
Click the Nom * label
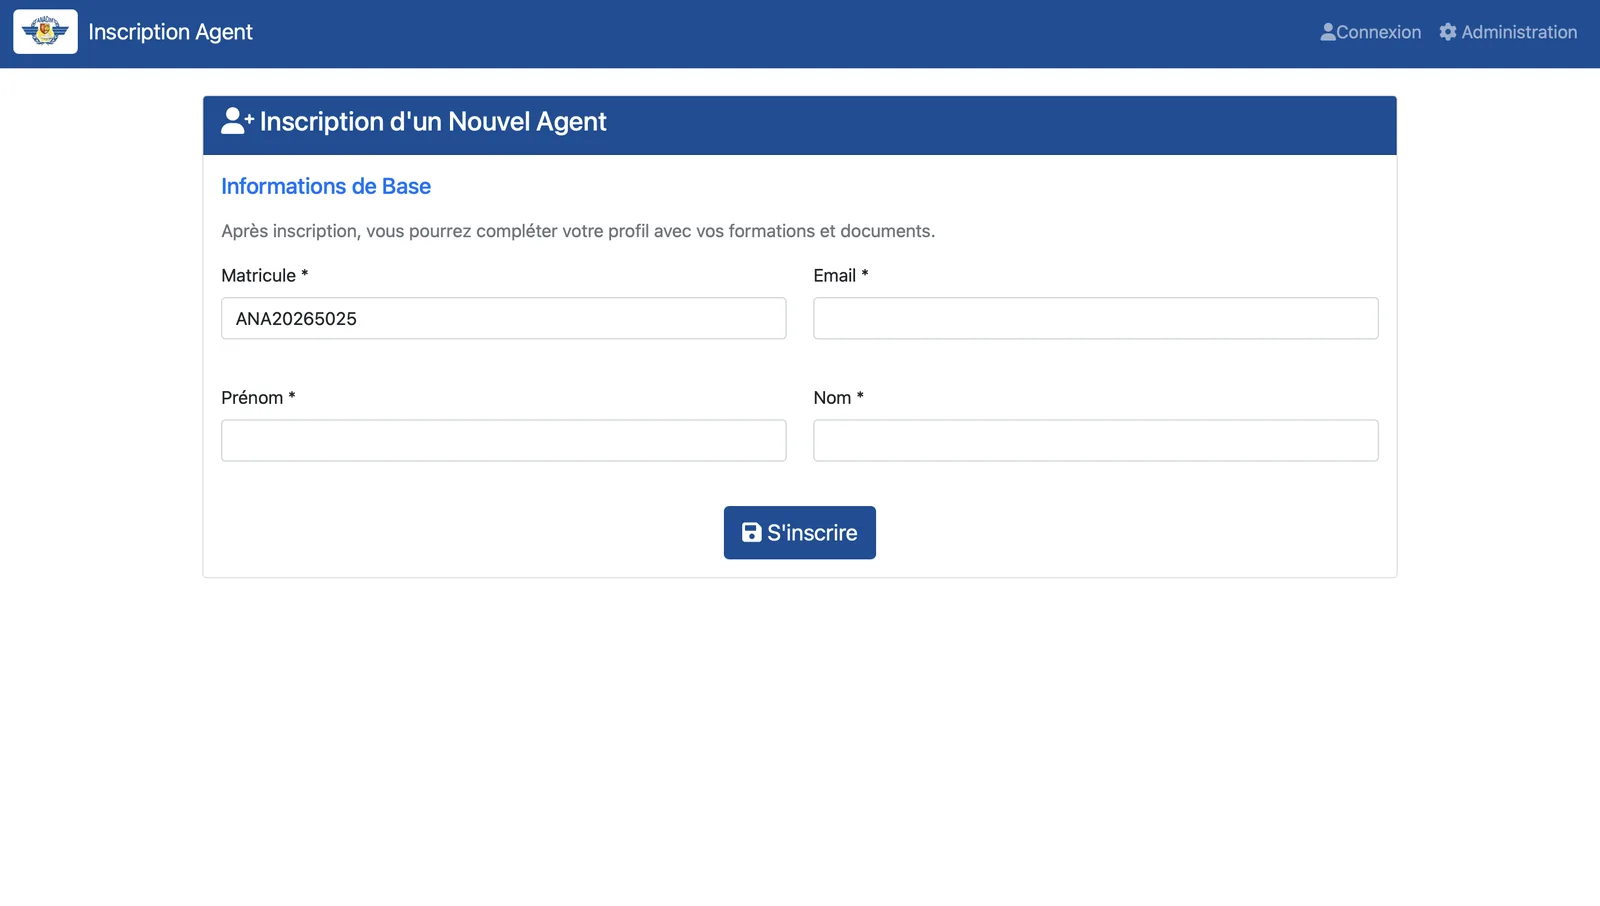click(x=839, y=397)
